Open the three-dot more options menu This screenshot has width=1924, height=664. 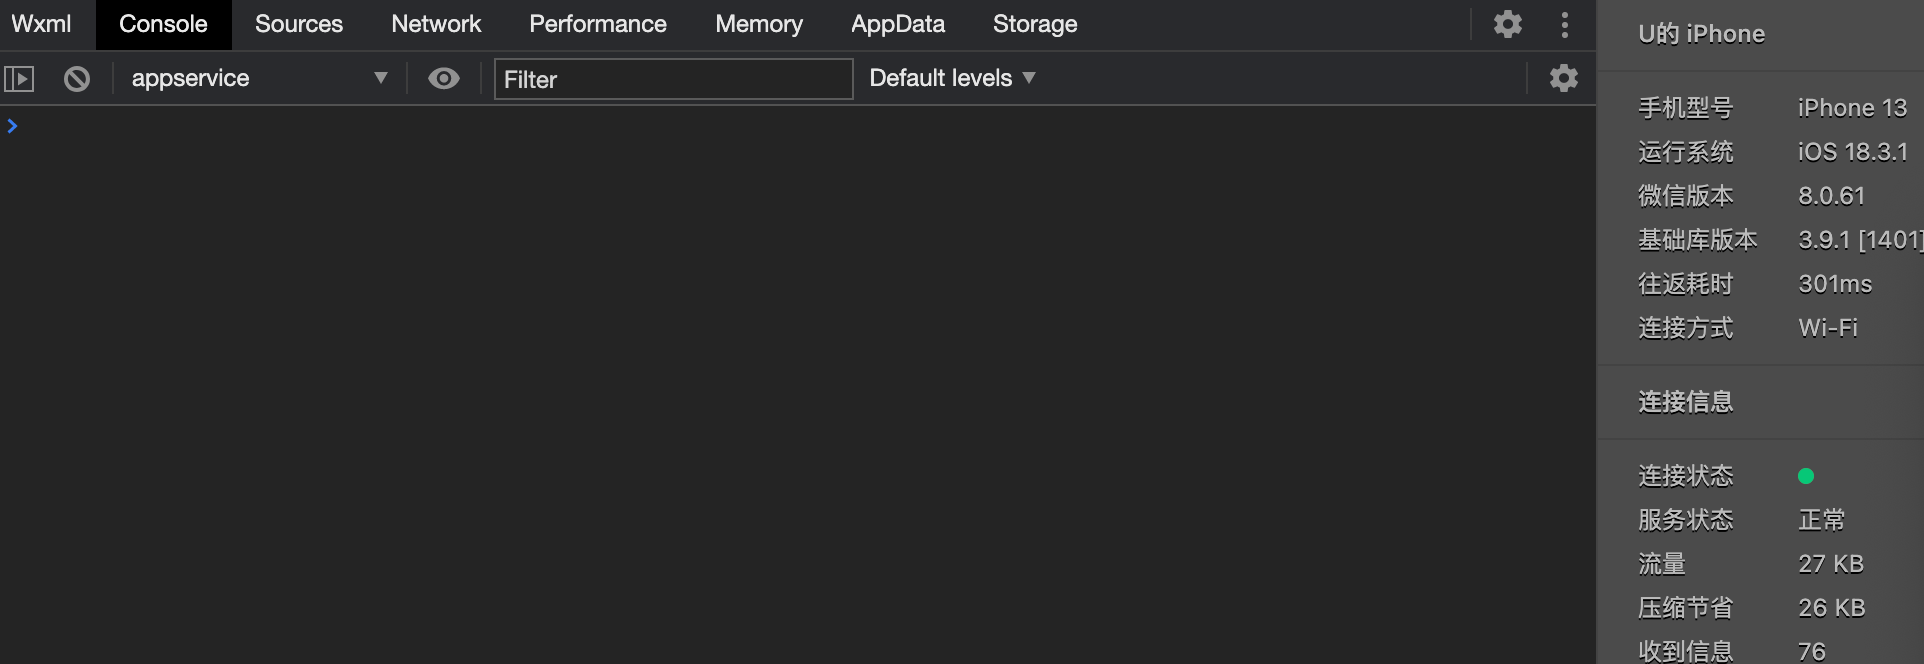[x=1565, y=24]
